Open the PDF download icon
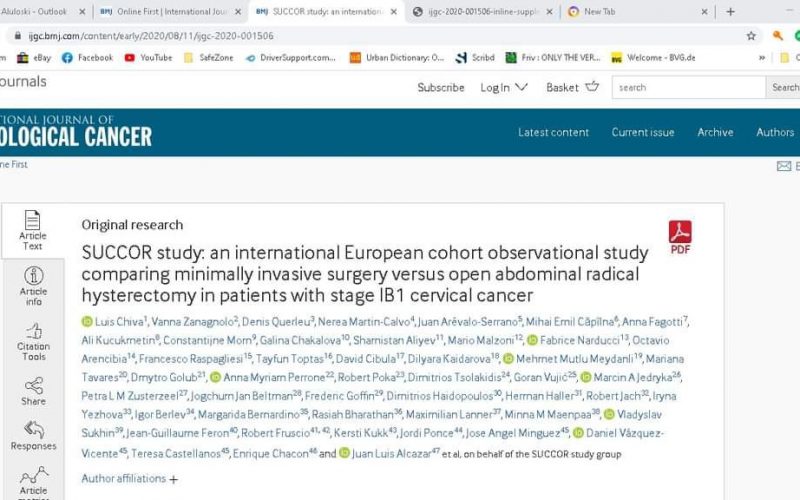The image size is (800, 500). point(680,237)
